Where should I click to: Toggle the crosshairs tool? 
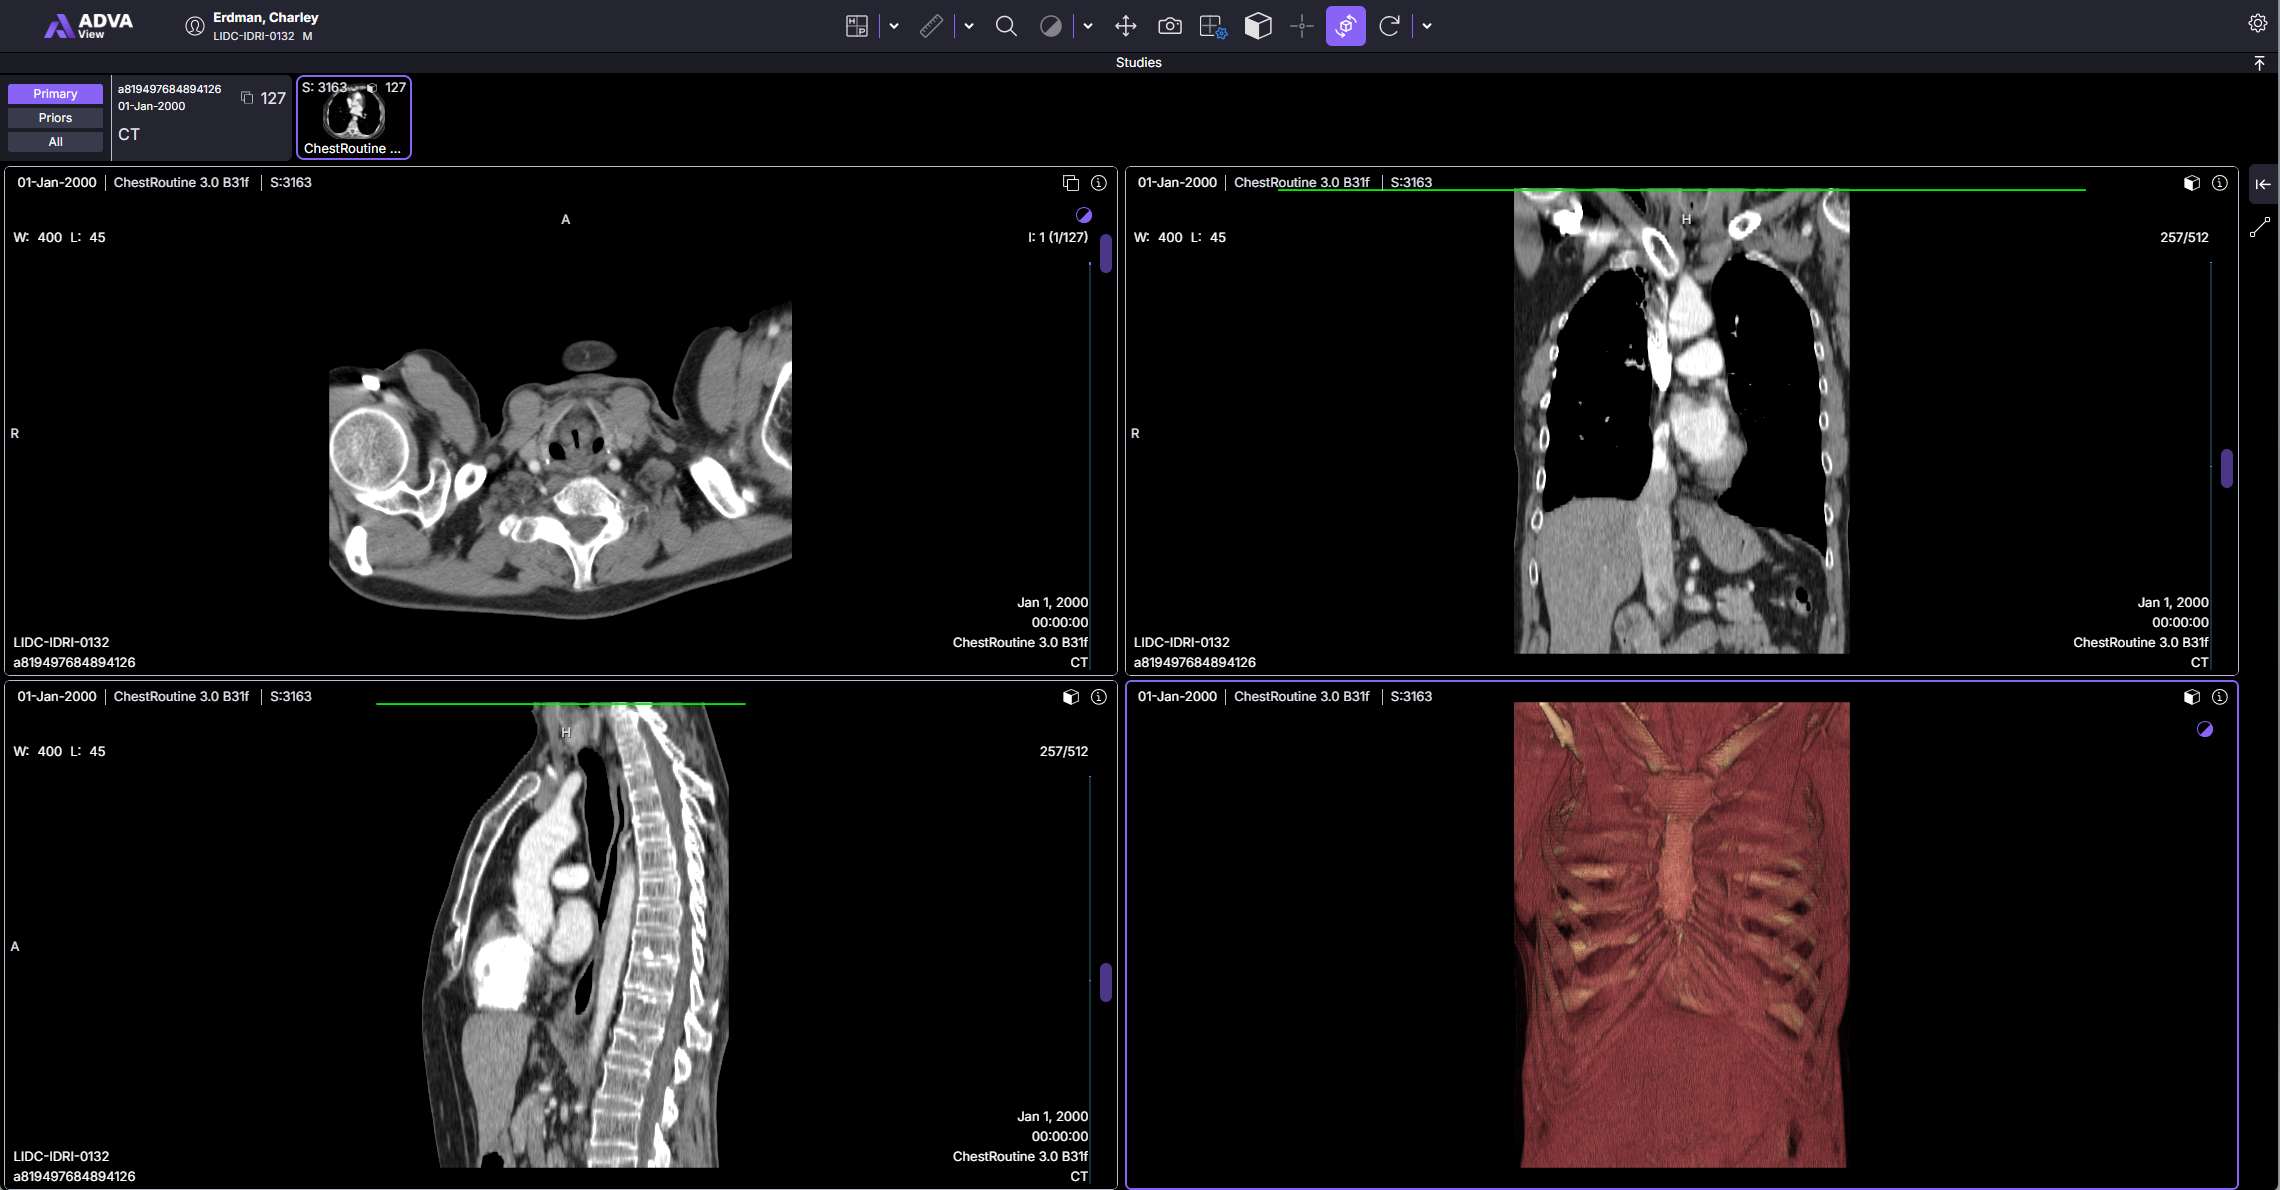click(x=1302, y=26)
